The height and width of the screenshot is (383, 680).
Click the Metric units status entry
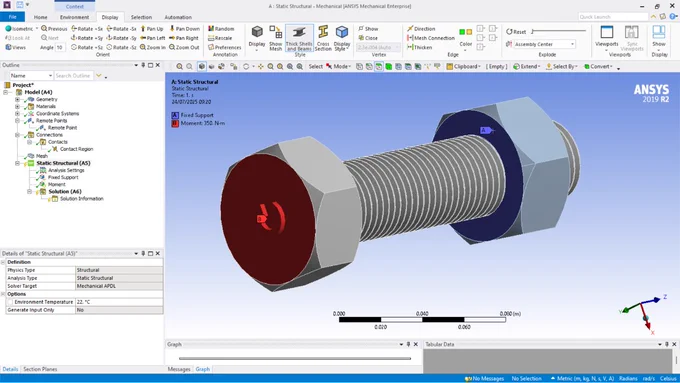tap(582, 379)
